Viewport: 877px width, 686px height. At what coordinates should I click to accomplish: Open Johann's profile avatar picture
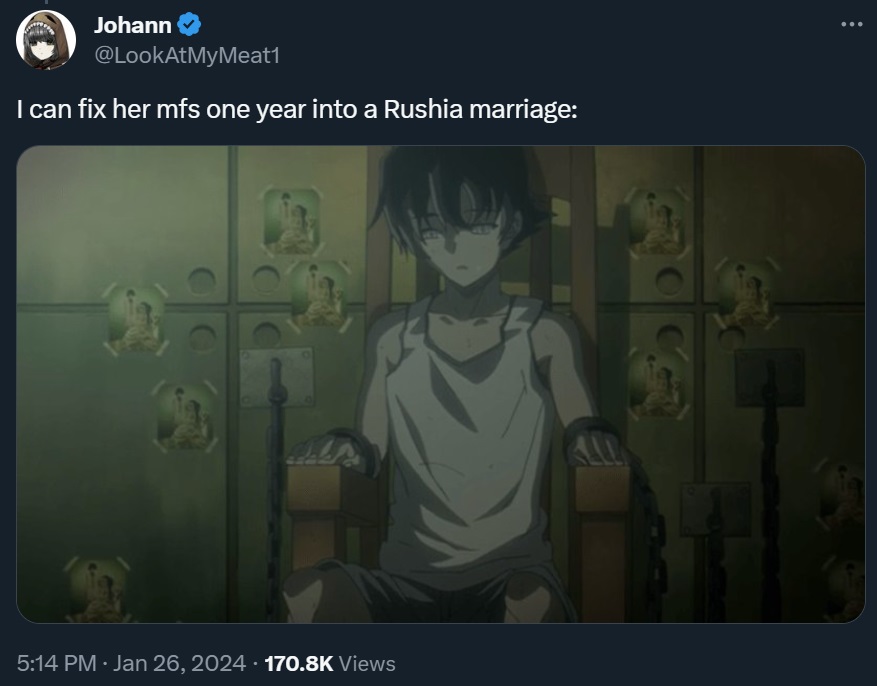coord(46,40)
